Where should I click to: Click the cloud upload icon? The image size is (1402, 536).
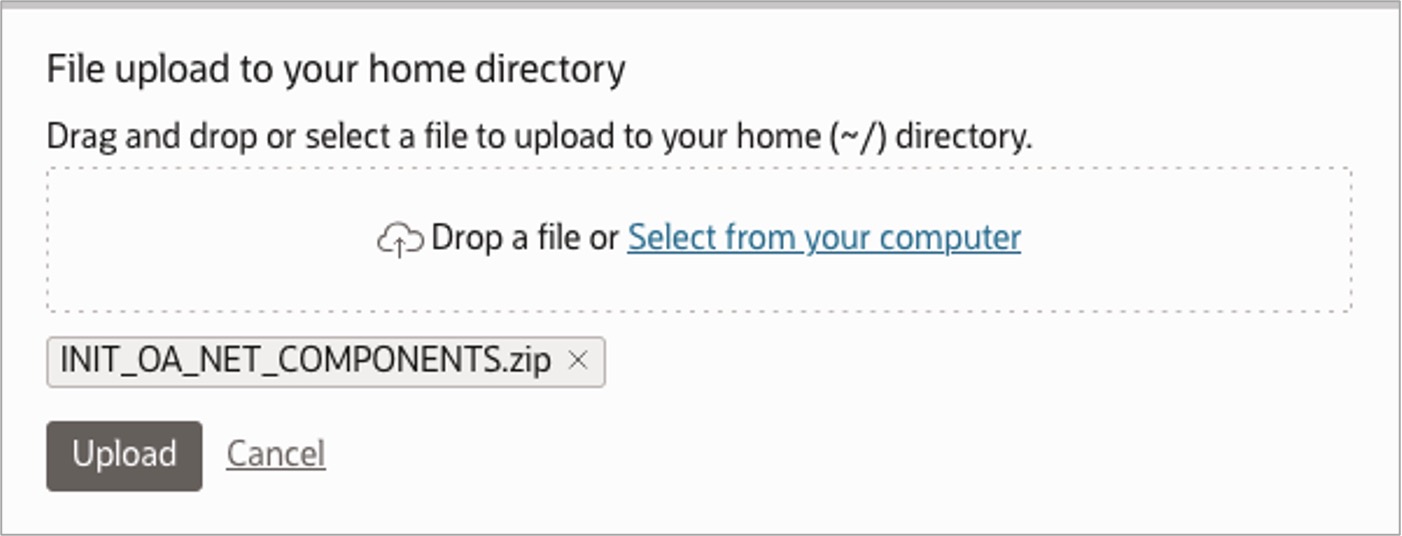point(400,240)
